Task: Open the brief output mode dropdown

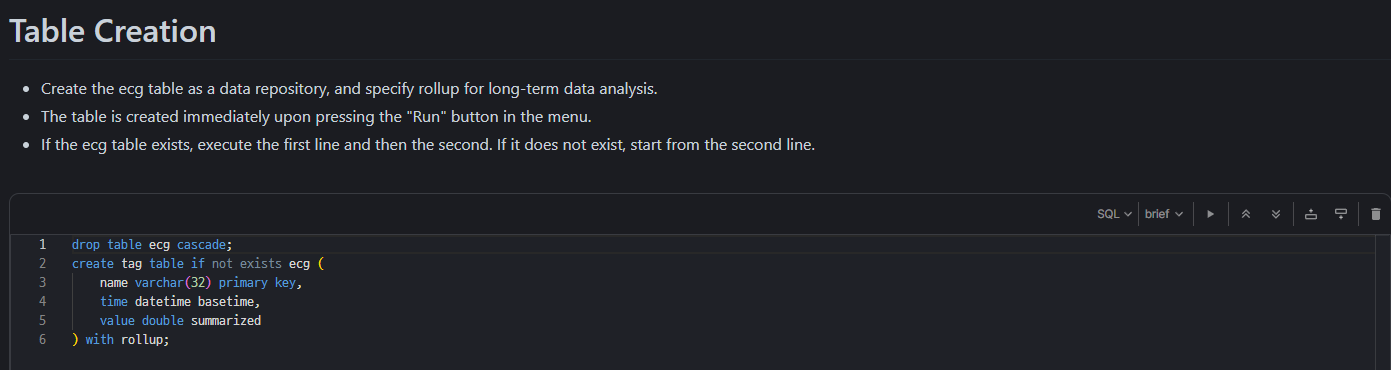Action: pyautogui.click(x=1164, y=214)
